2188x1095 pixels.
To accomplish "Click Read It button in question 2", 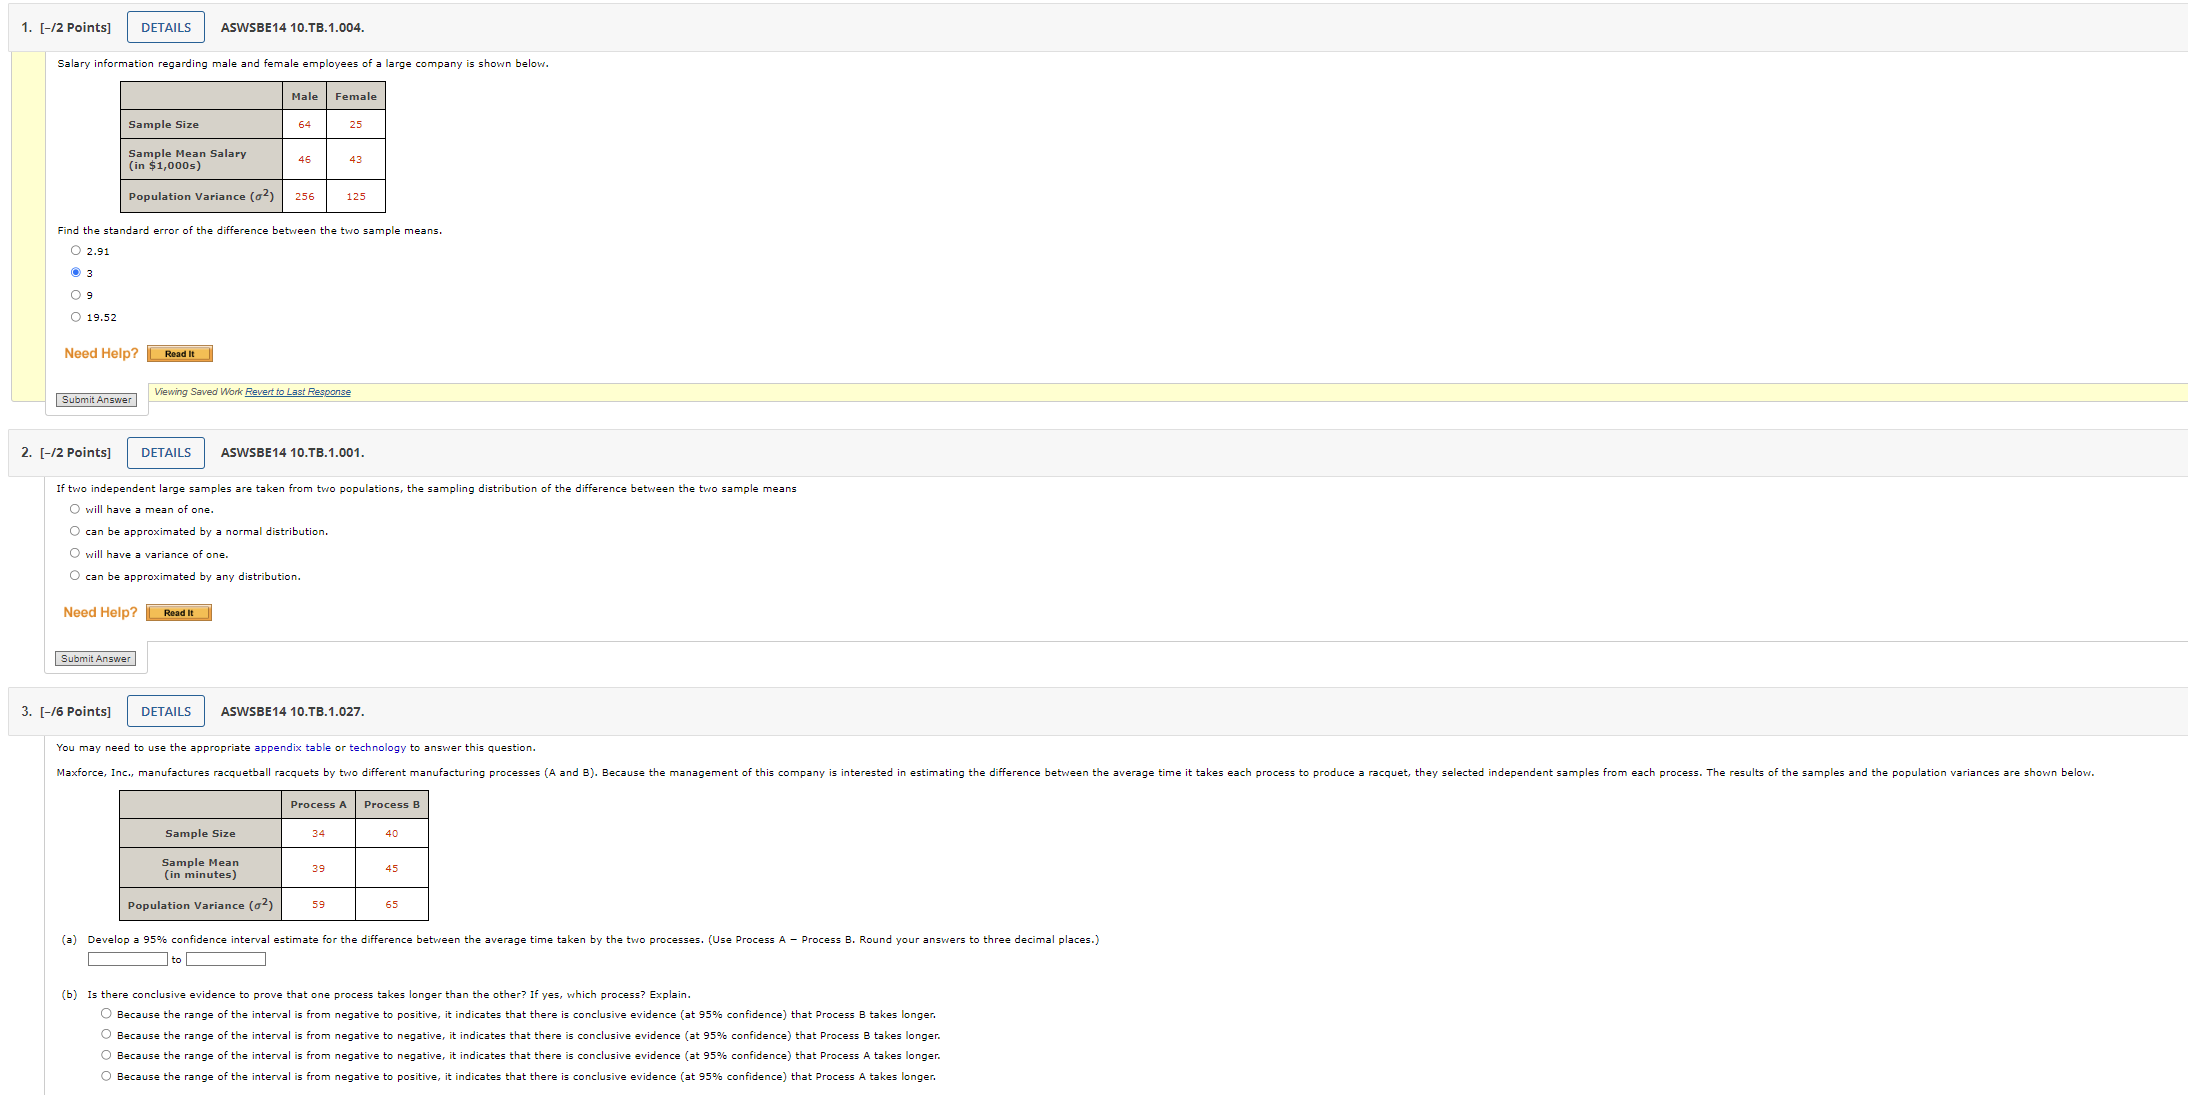I will point(179,613).
